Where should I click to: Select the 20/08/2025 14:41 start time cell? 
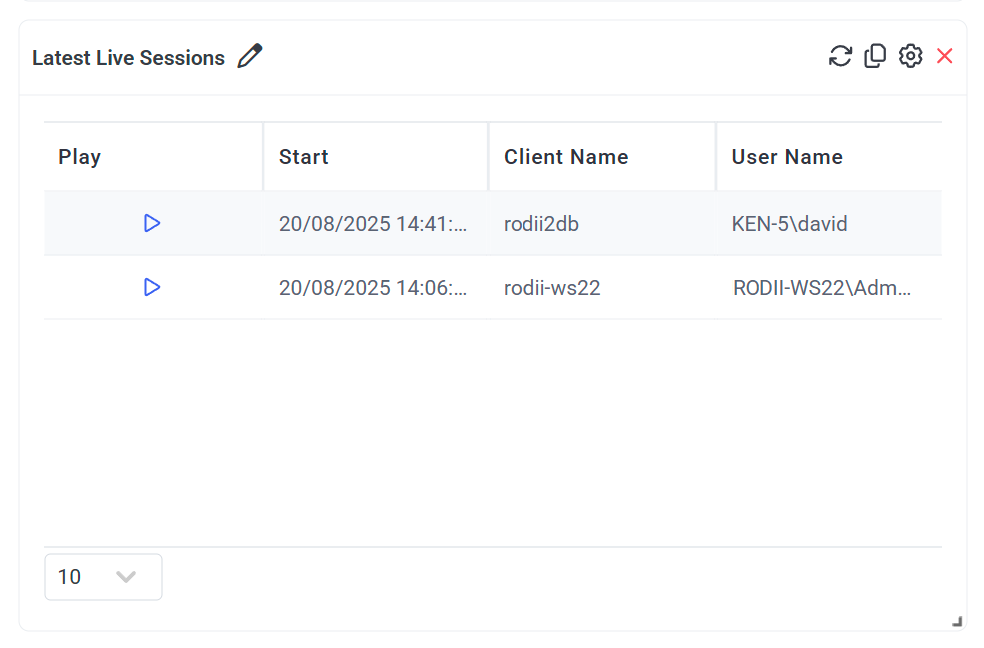pos(373,224)
